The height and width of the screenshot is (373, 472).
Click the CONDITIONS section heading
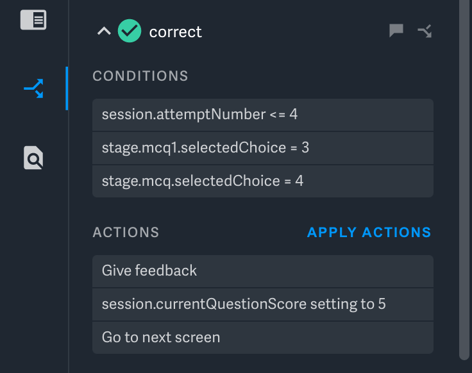point(140,76)
